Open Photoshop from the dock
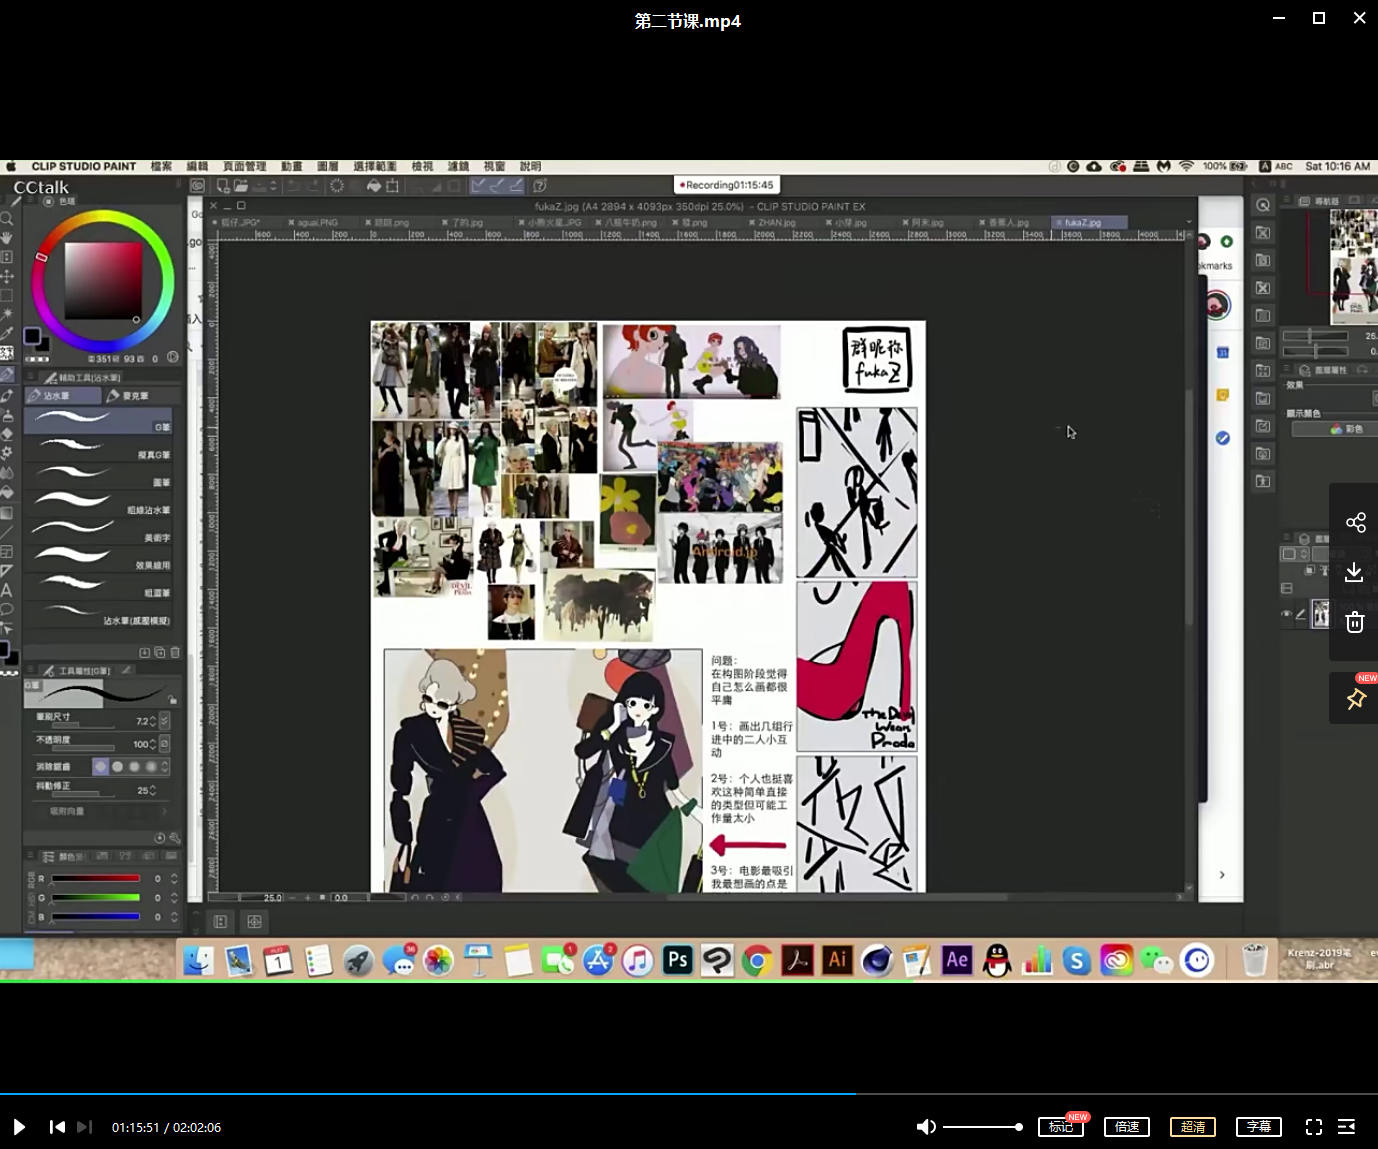Screen dimensions: 1378x1149 [x=678, y=960]
